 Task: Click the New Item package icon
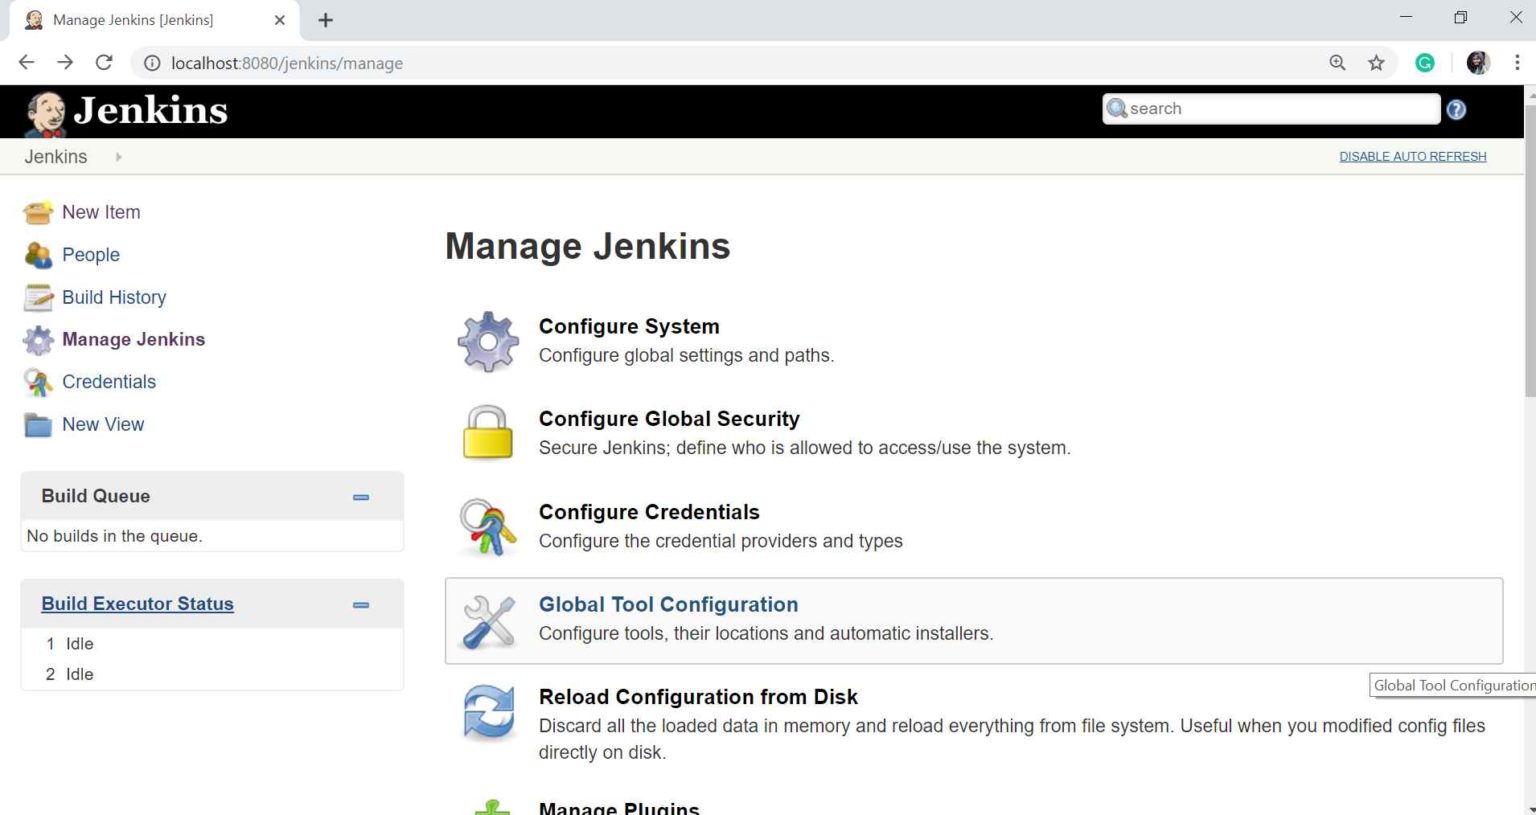[37, 211]
